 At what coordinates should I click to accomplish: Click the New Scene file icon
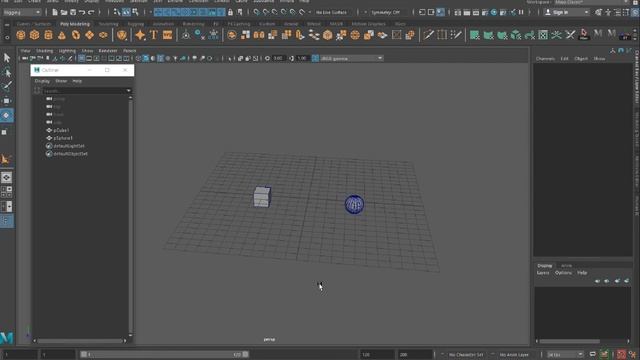click(55, 12)
